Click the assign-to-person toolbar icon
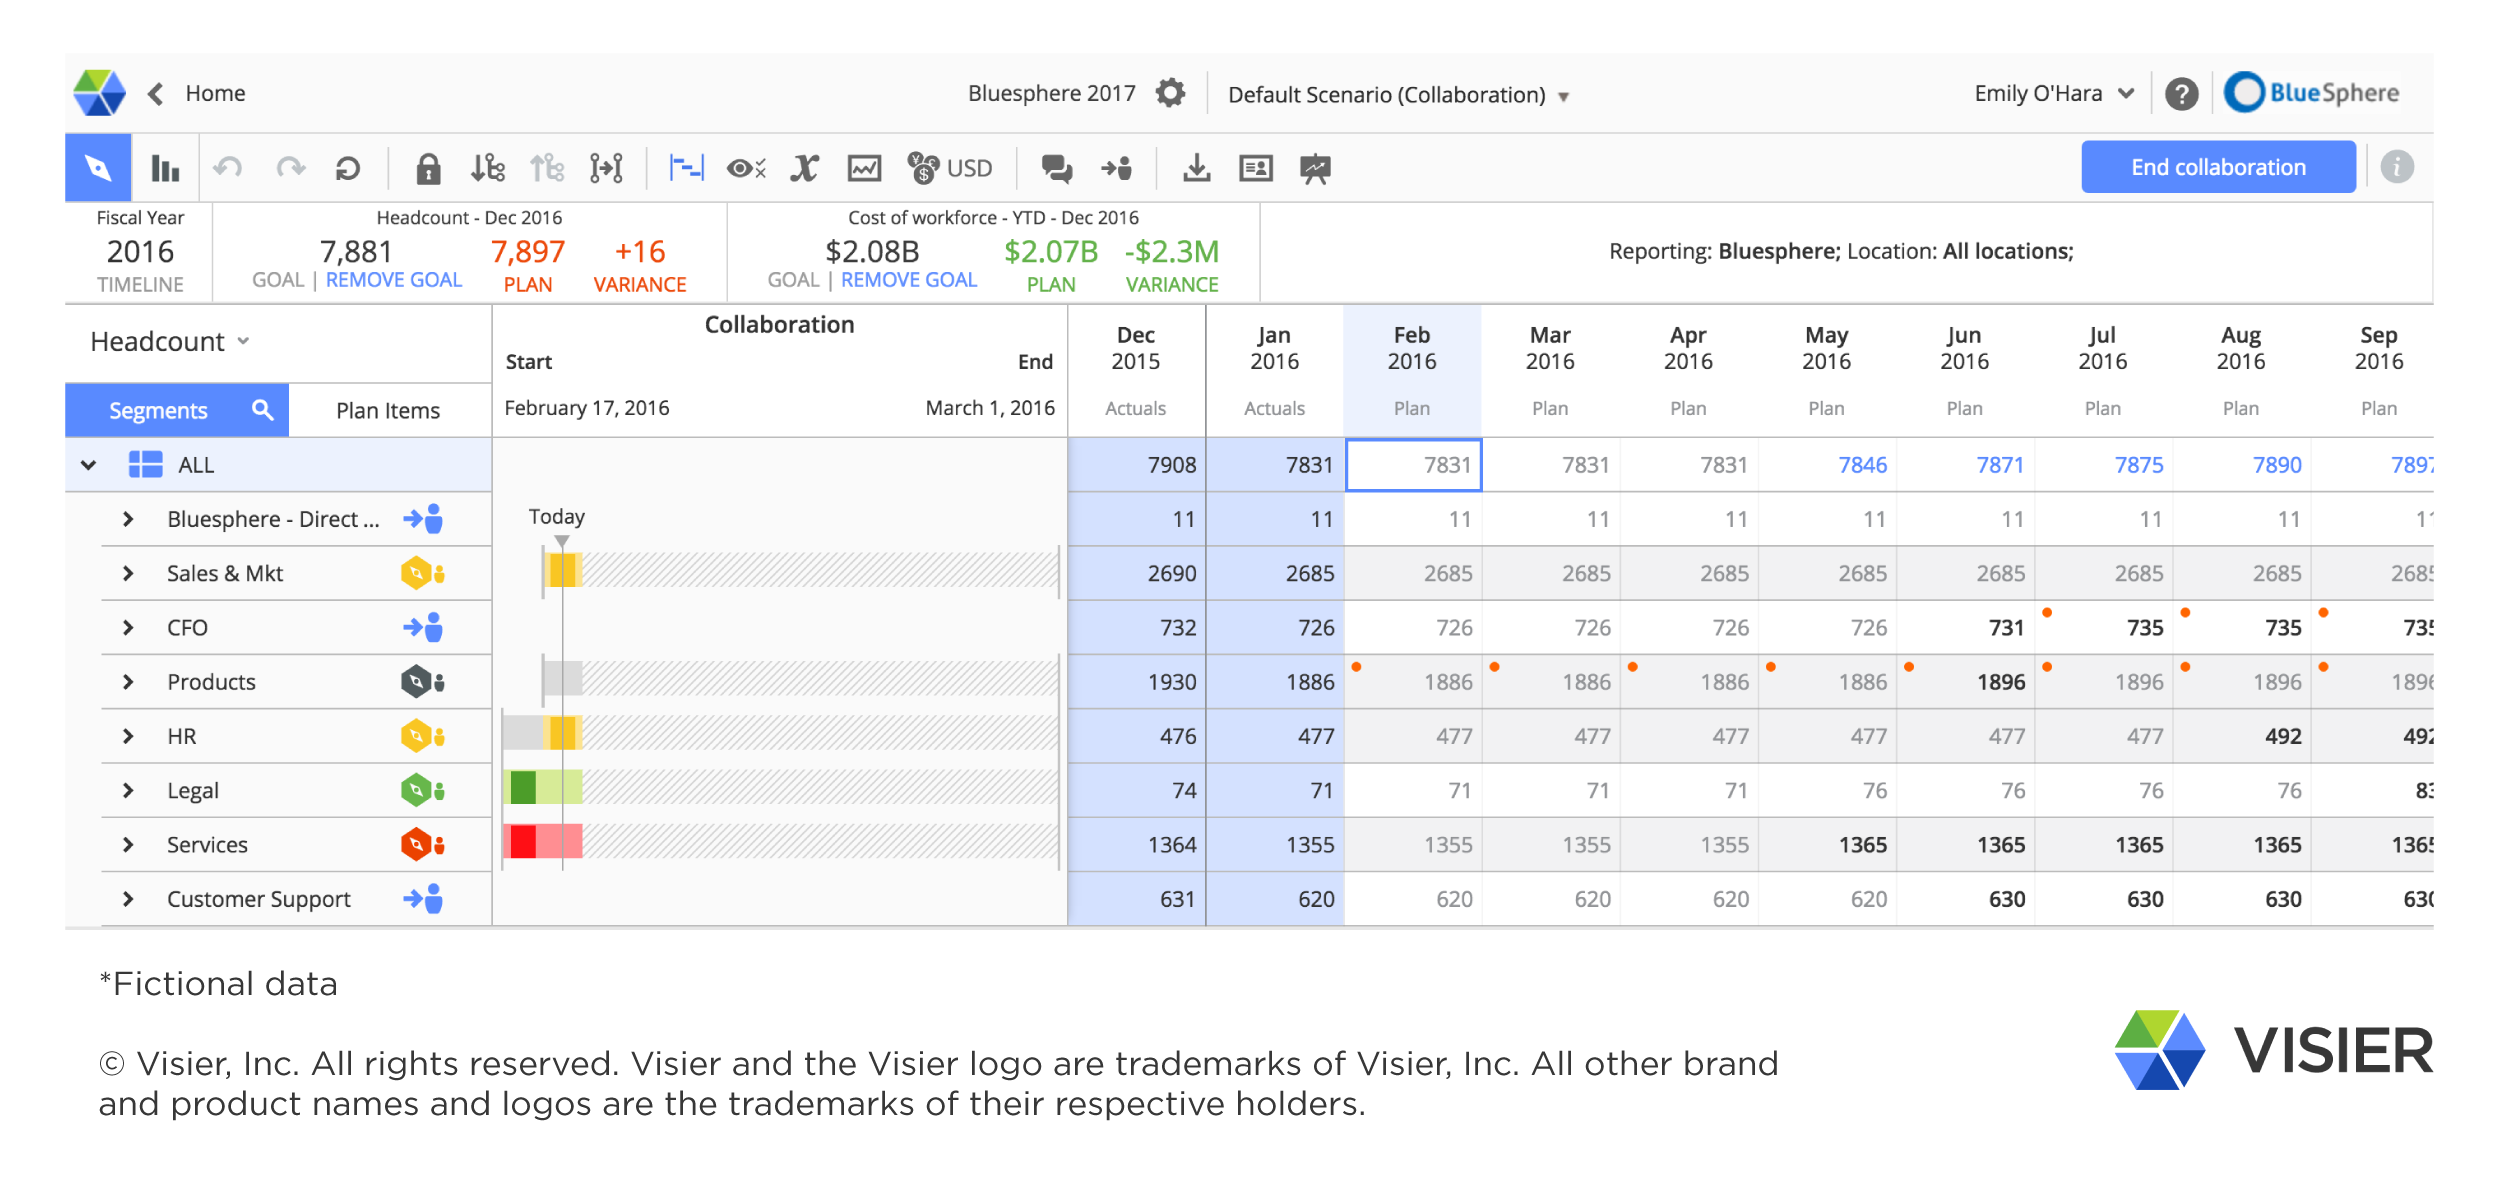 (x=1116, y=168)
